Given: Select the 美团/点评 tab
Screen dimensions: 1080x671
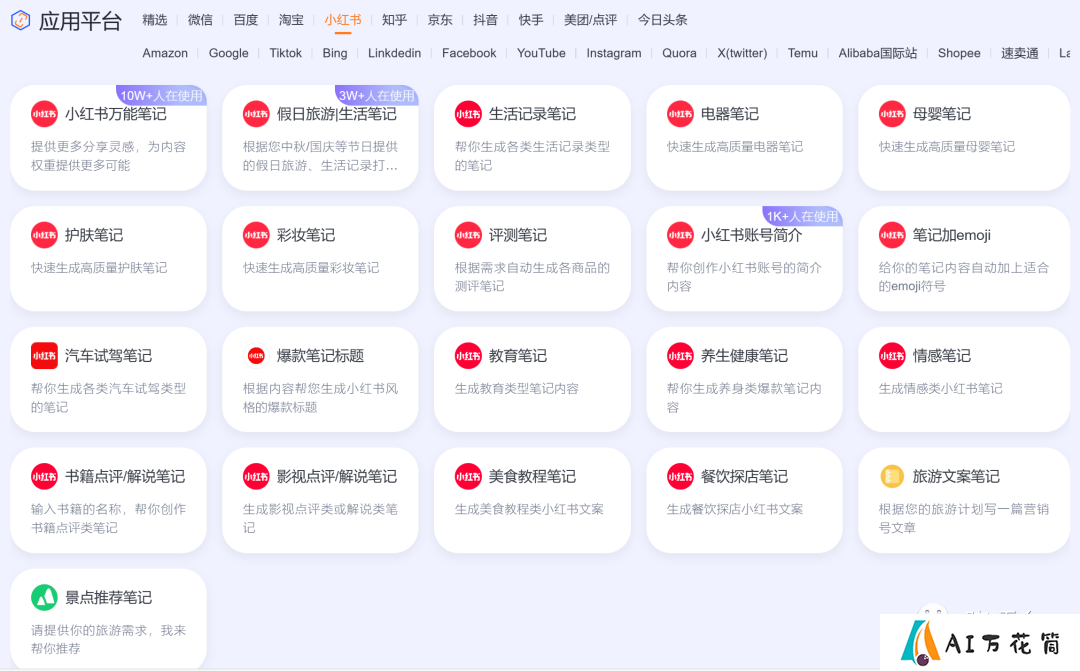Looking at the screenshot, I should pos(590,20).
